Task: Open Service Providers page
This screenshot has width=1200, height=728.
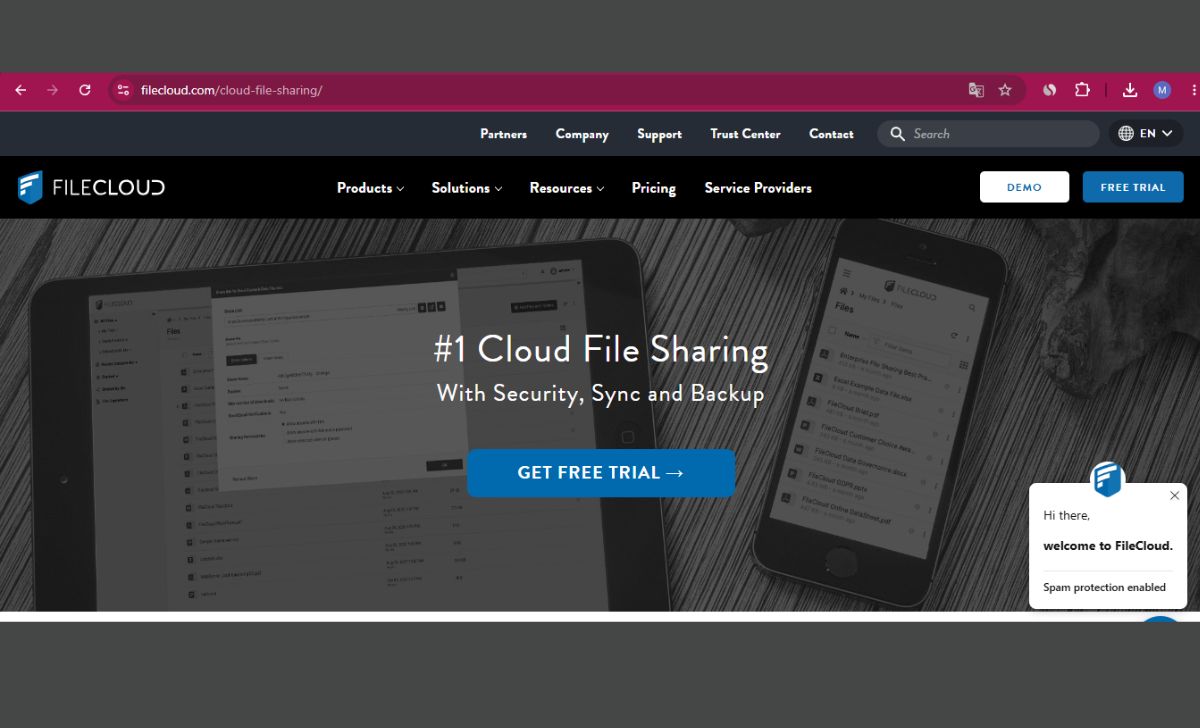Action: click(758, 188)
